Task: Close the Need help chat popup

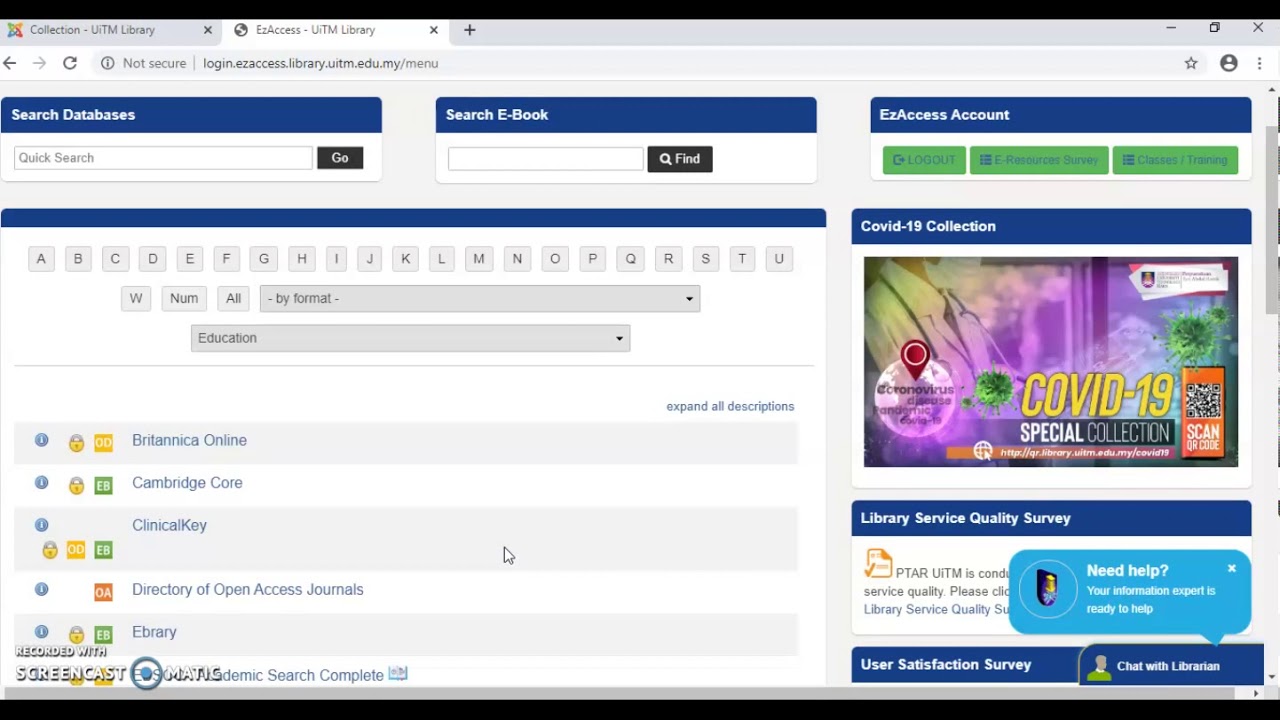Action: (1232, 568)
